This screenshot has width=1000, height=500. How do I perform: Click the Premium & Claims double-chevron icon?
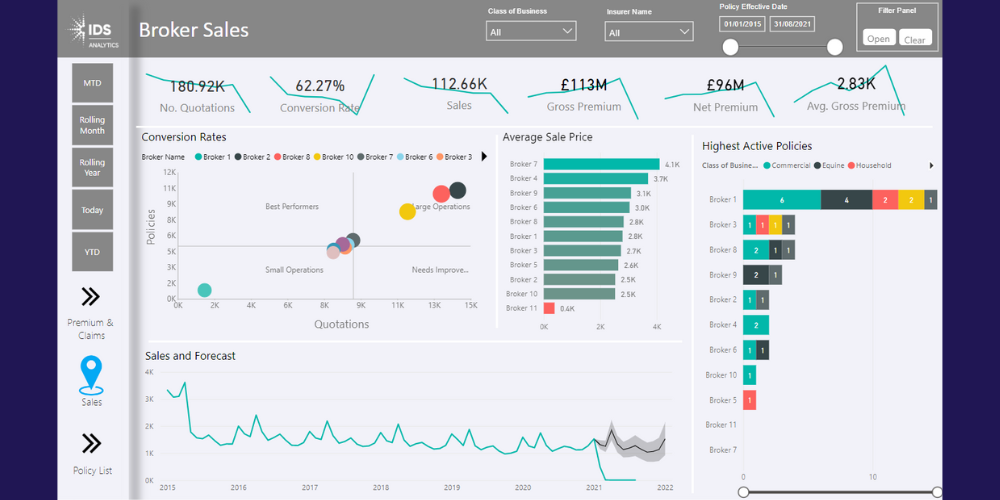pos(91,296)
